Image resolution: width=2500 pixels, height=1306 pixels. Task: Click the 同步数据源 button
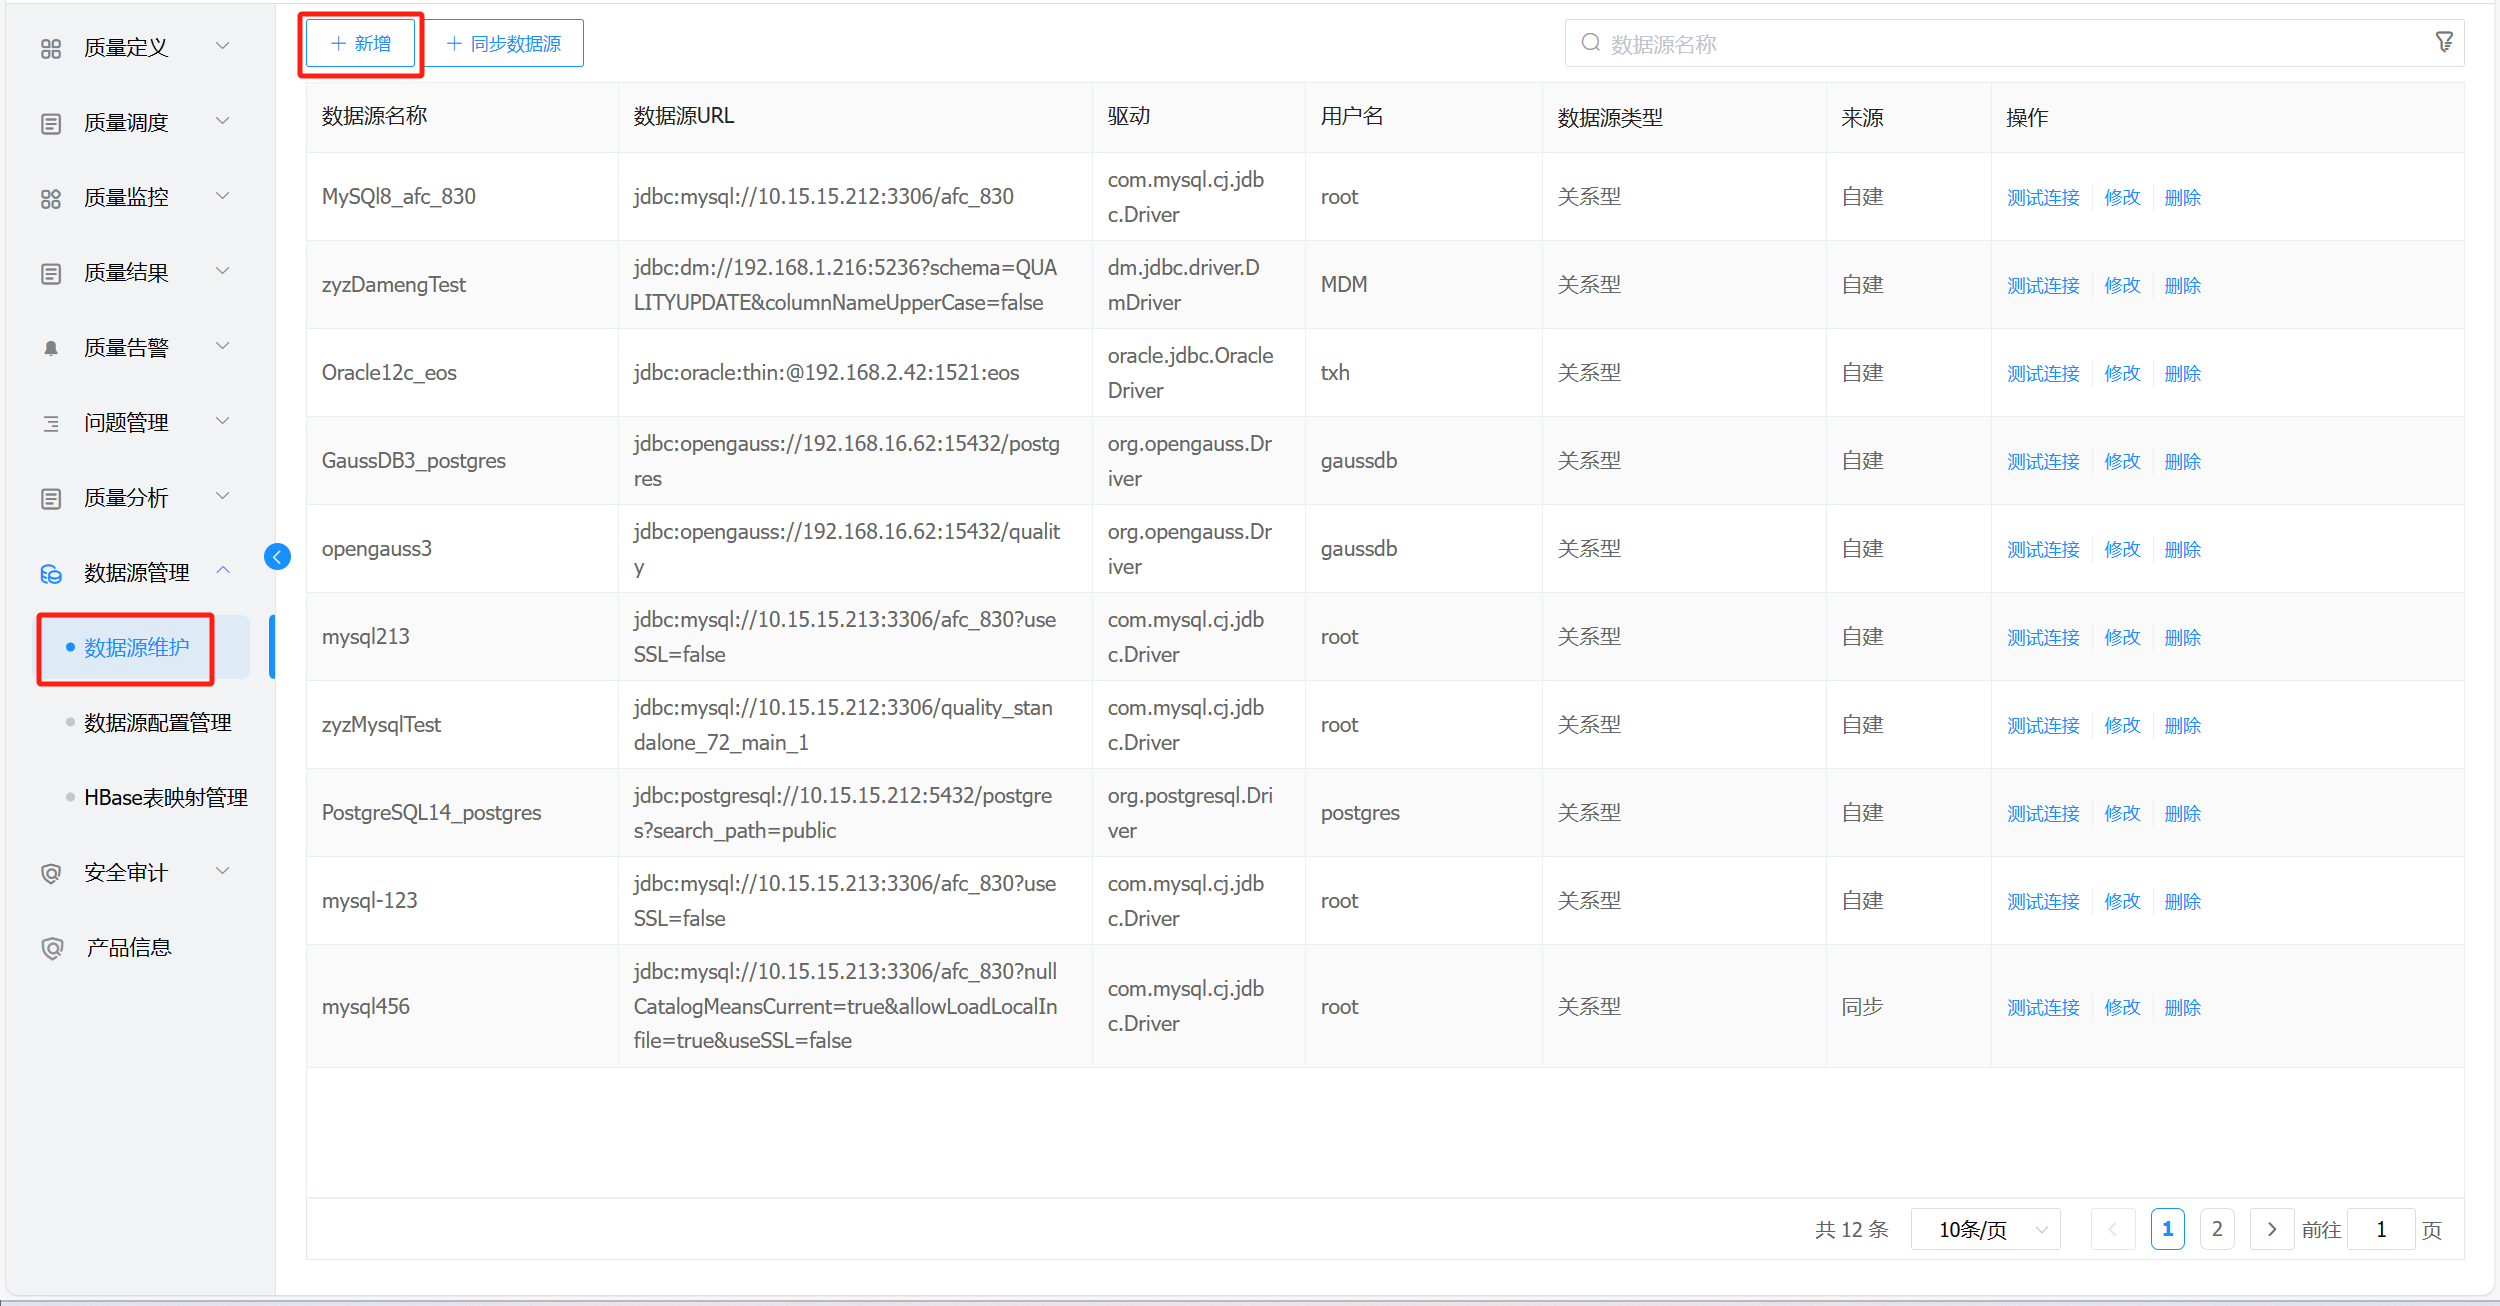(x=504, y=43)
